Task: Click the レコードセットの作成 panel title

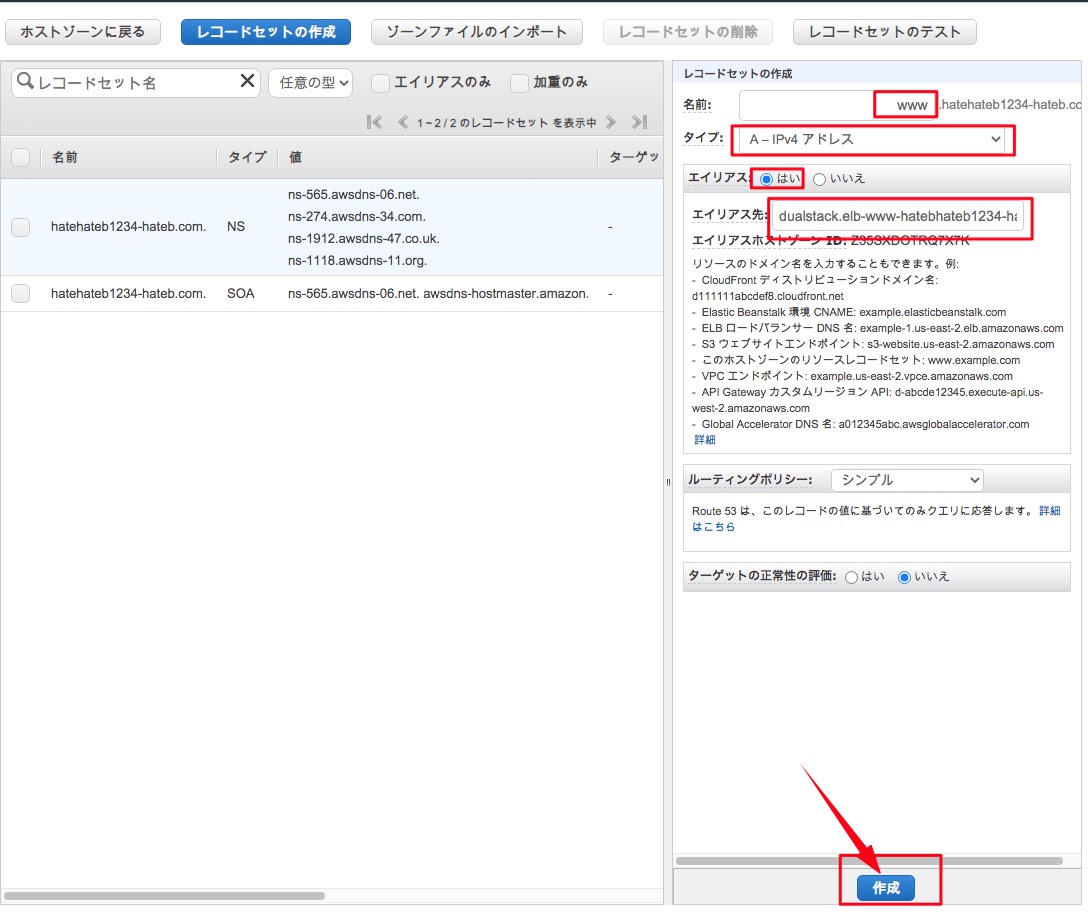Action: pyautogui.click(x=738, y=74)
